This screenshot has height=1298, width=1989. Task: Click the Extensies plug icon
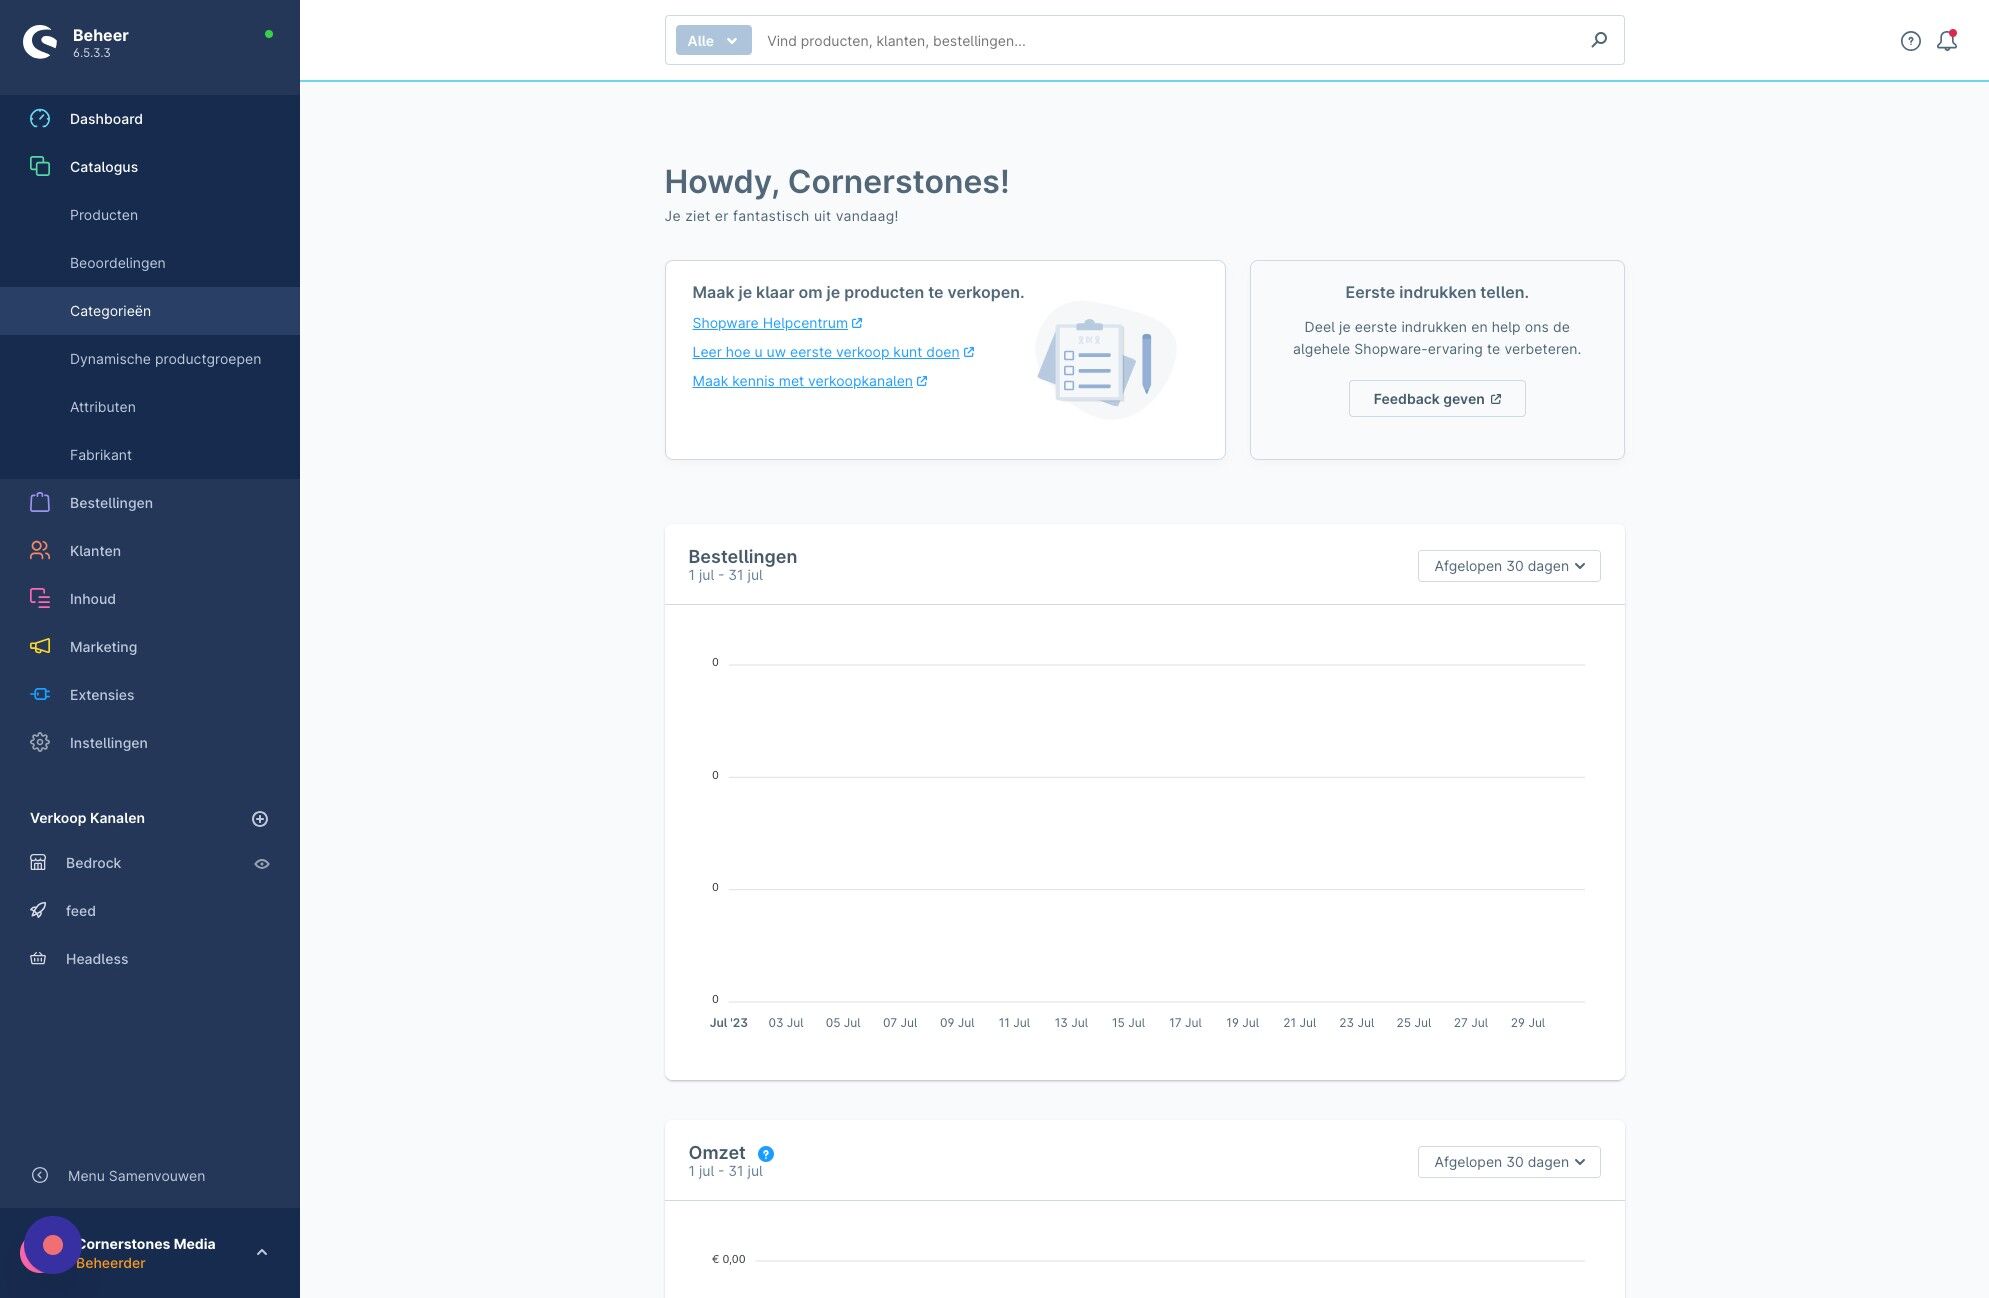[x=40, y=695]
